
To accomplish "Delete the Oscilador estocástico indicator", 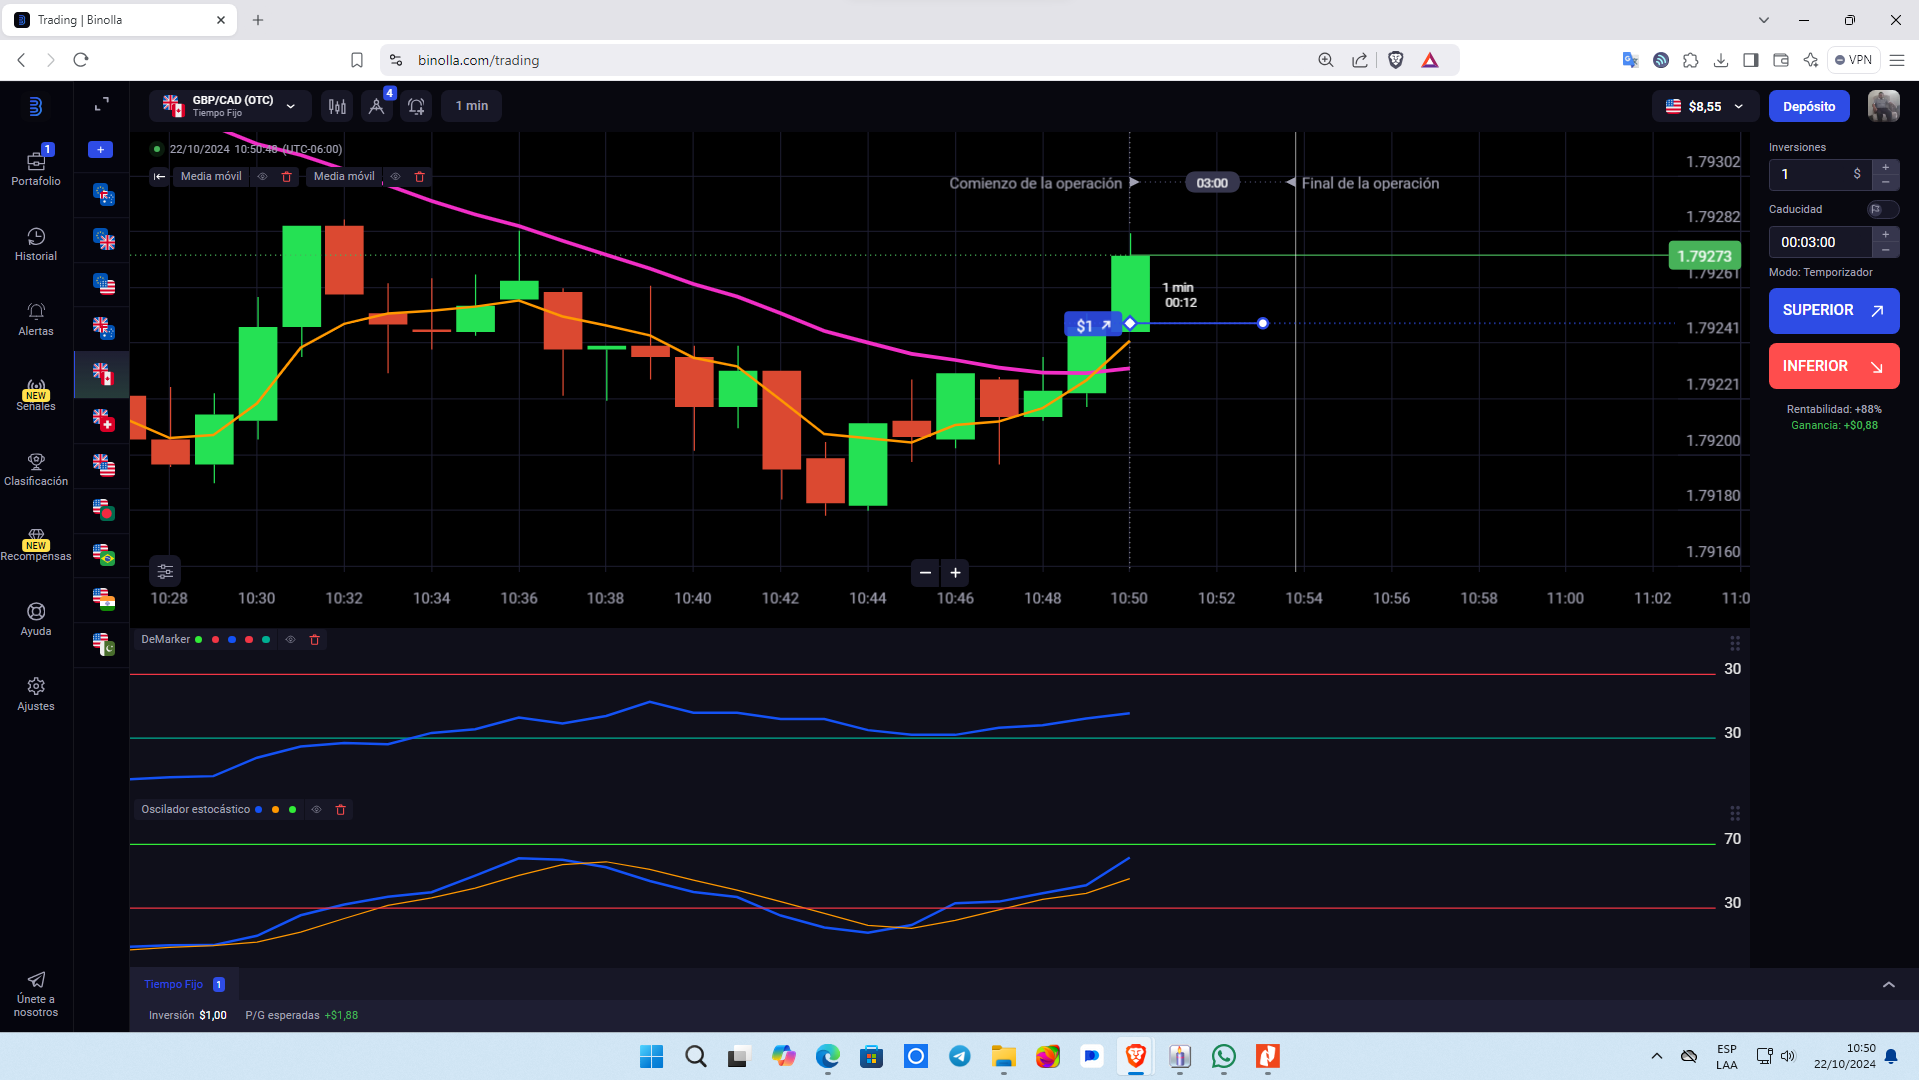I will (x=341, y=810).
